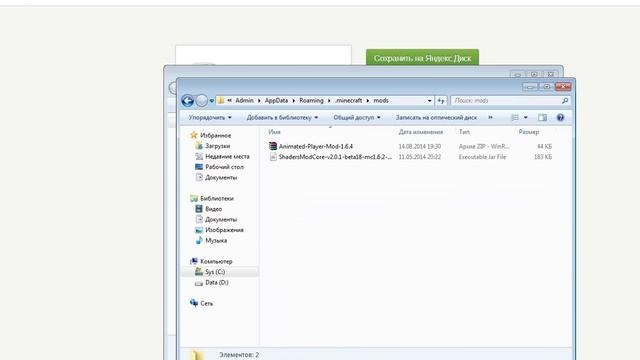Open Help with the question mark icon
The width and height of the screenshot is (640, 360).
pos(560,118)
